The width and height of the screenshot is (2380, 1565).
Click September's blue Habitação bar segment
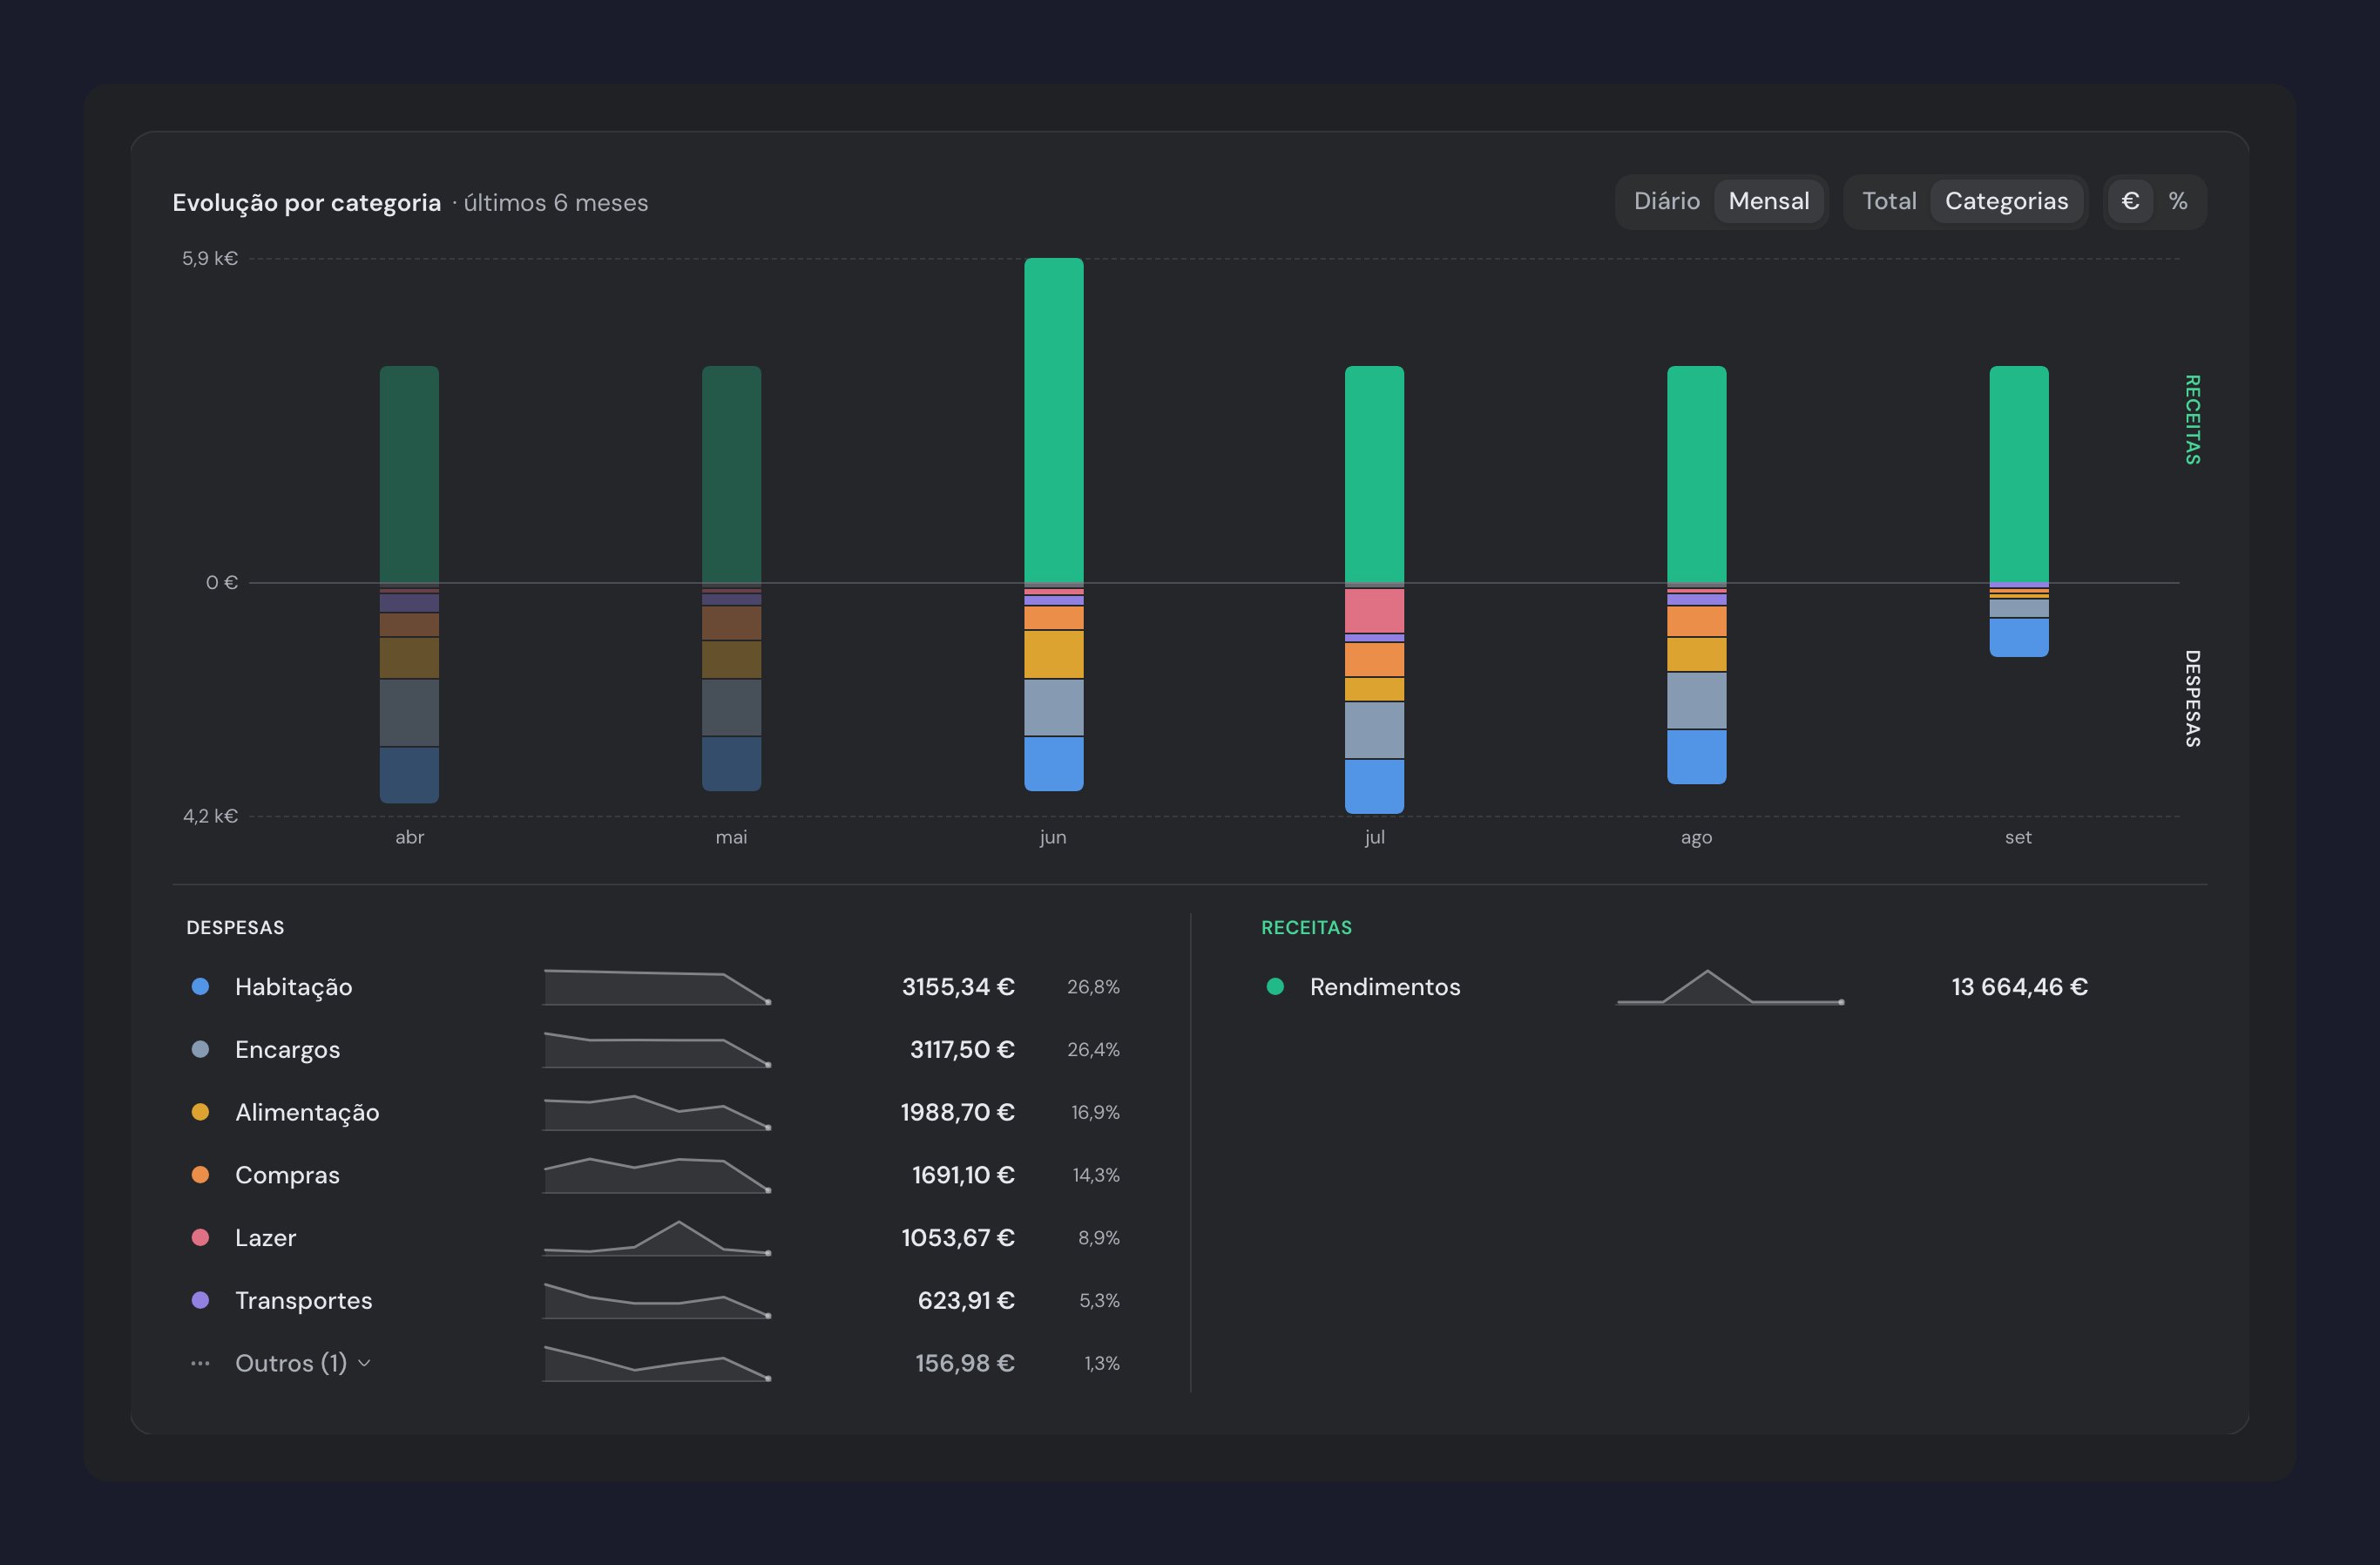[2018, 637]
